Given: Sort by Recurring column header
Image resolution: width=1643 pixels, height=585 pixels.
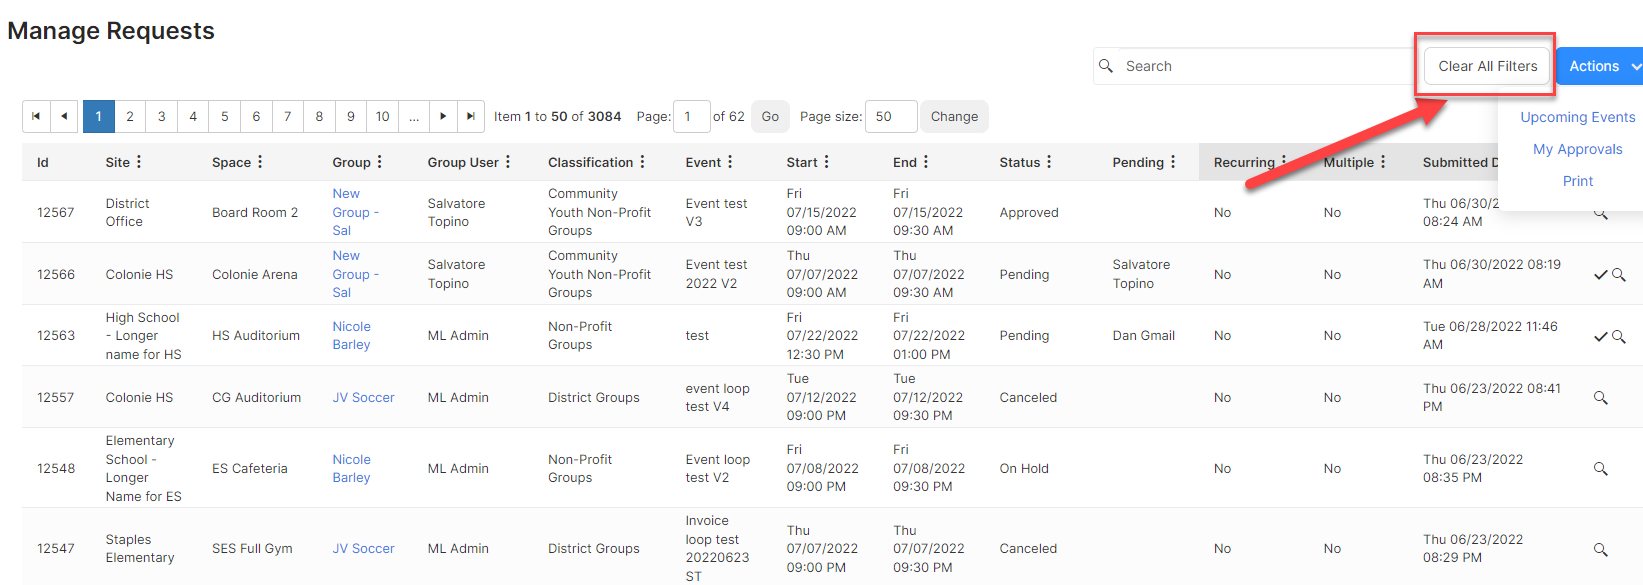Looking at the screenshot, I should pyautogui.click(x=1244, y=162).
